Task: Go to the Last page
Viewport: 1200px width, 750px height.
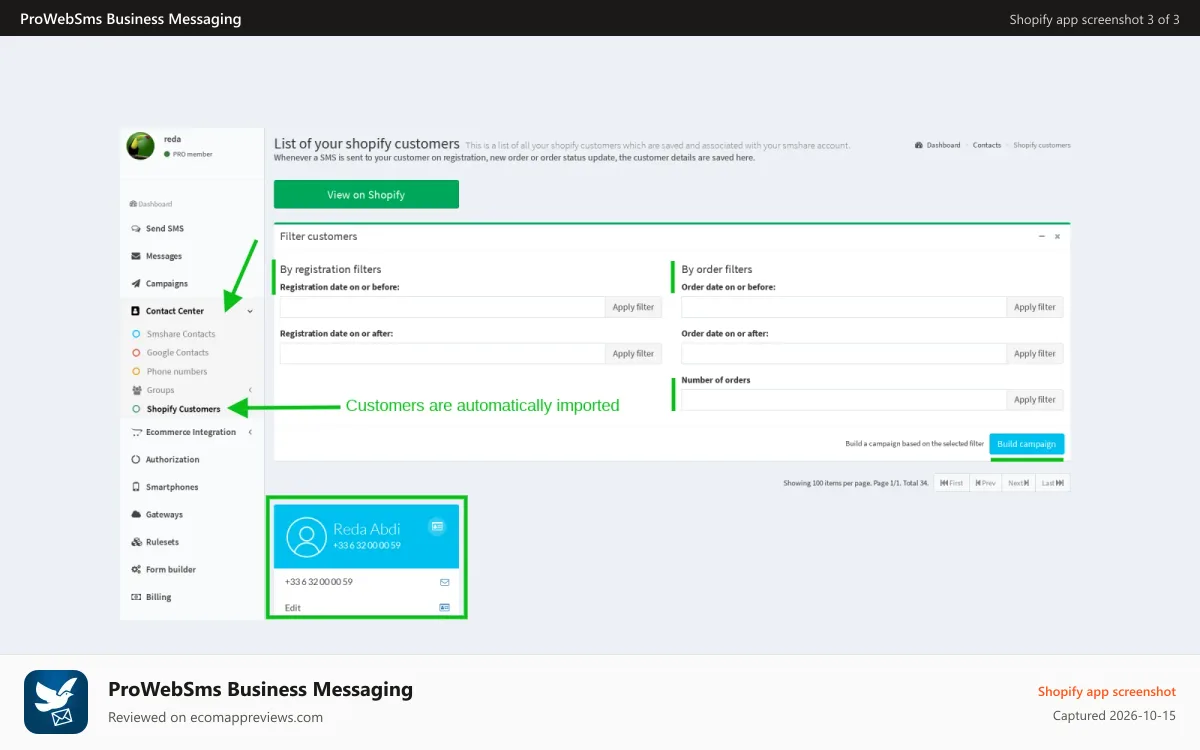Action: click(1052, 483)
